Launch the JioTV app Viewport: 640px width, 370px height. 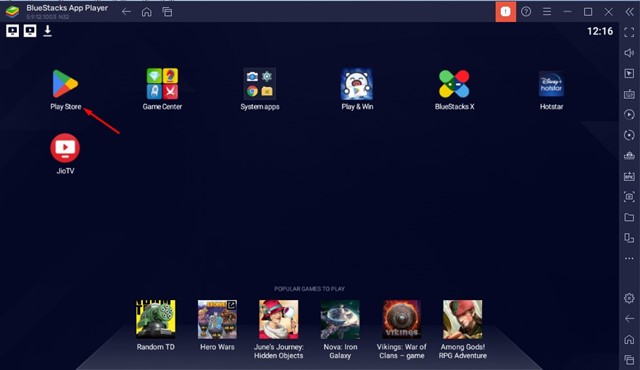[65, 148]
